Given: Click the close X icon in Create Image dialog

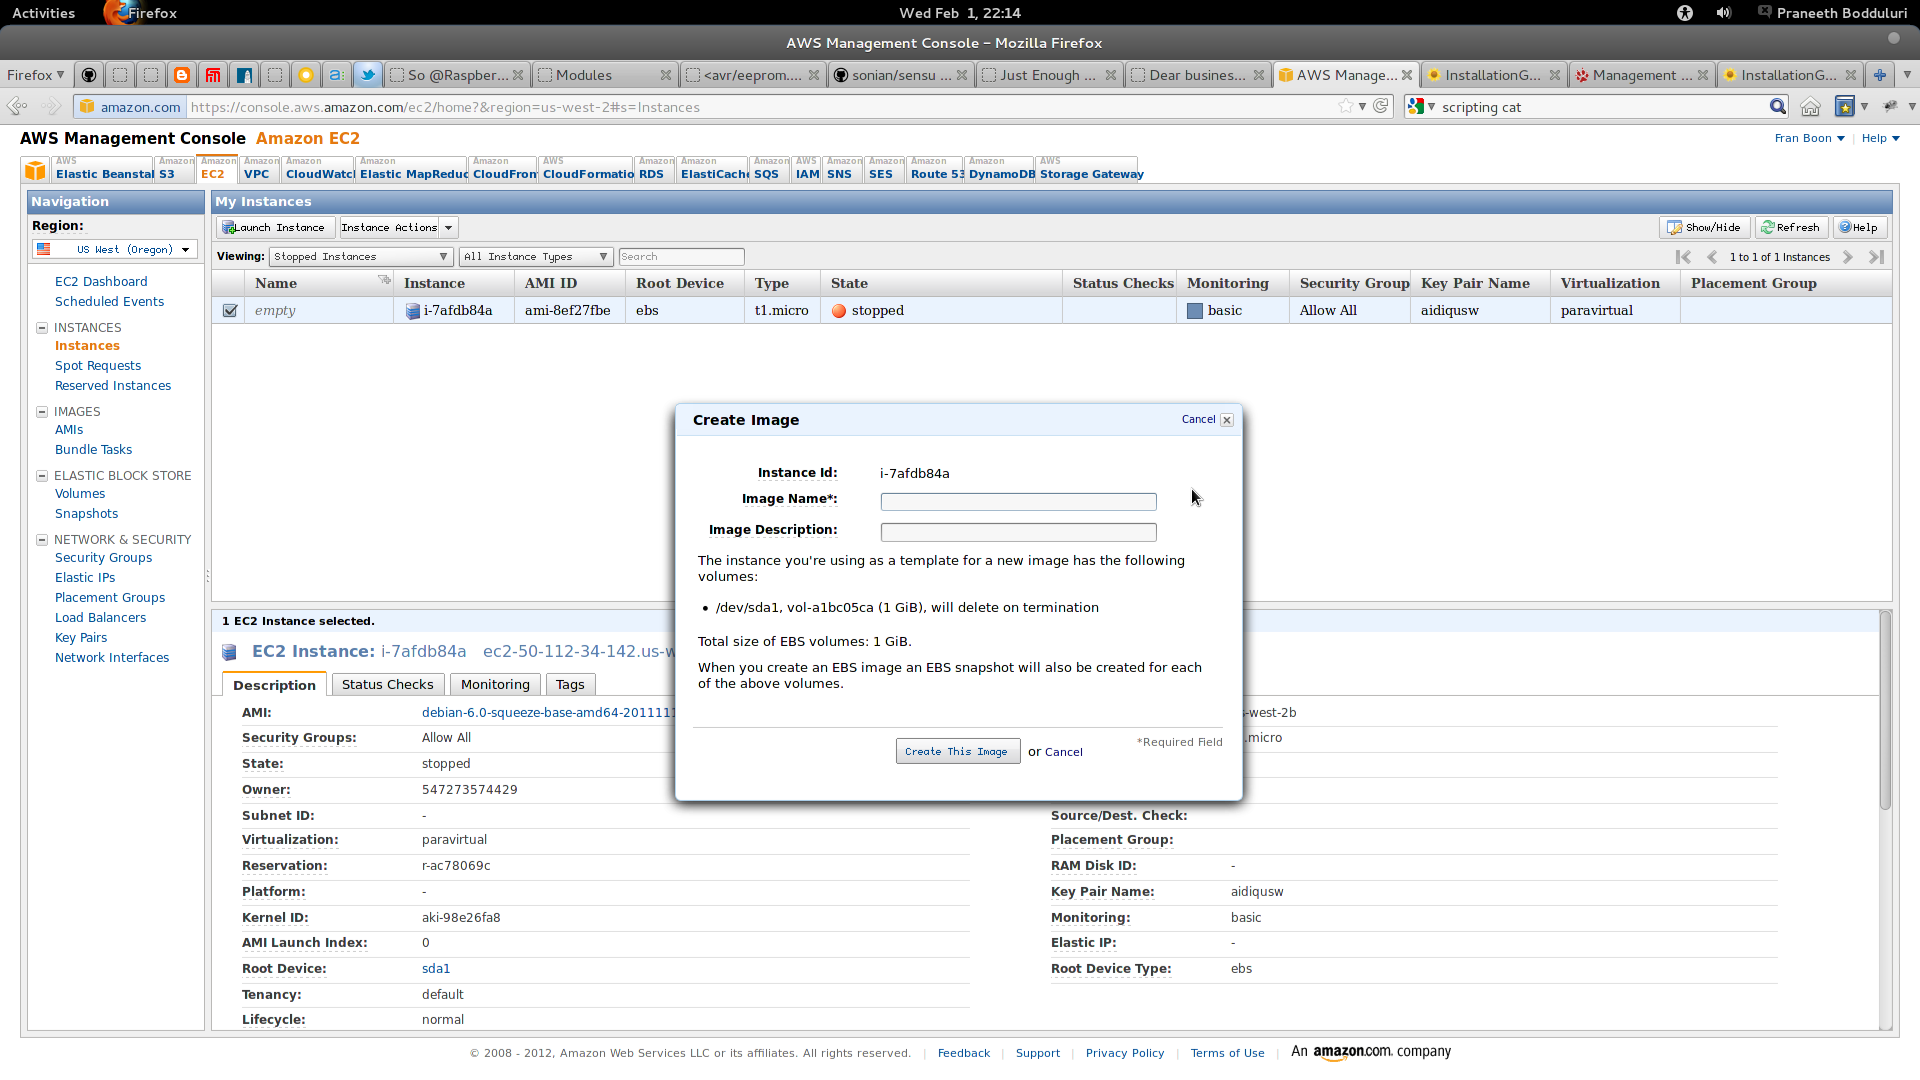Looking at the screenshot, I should 1227,420.
